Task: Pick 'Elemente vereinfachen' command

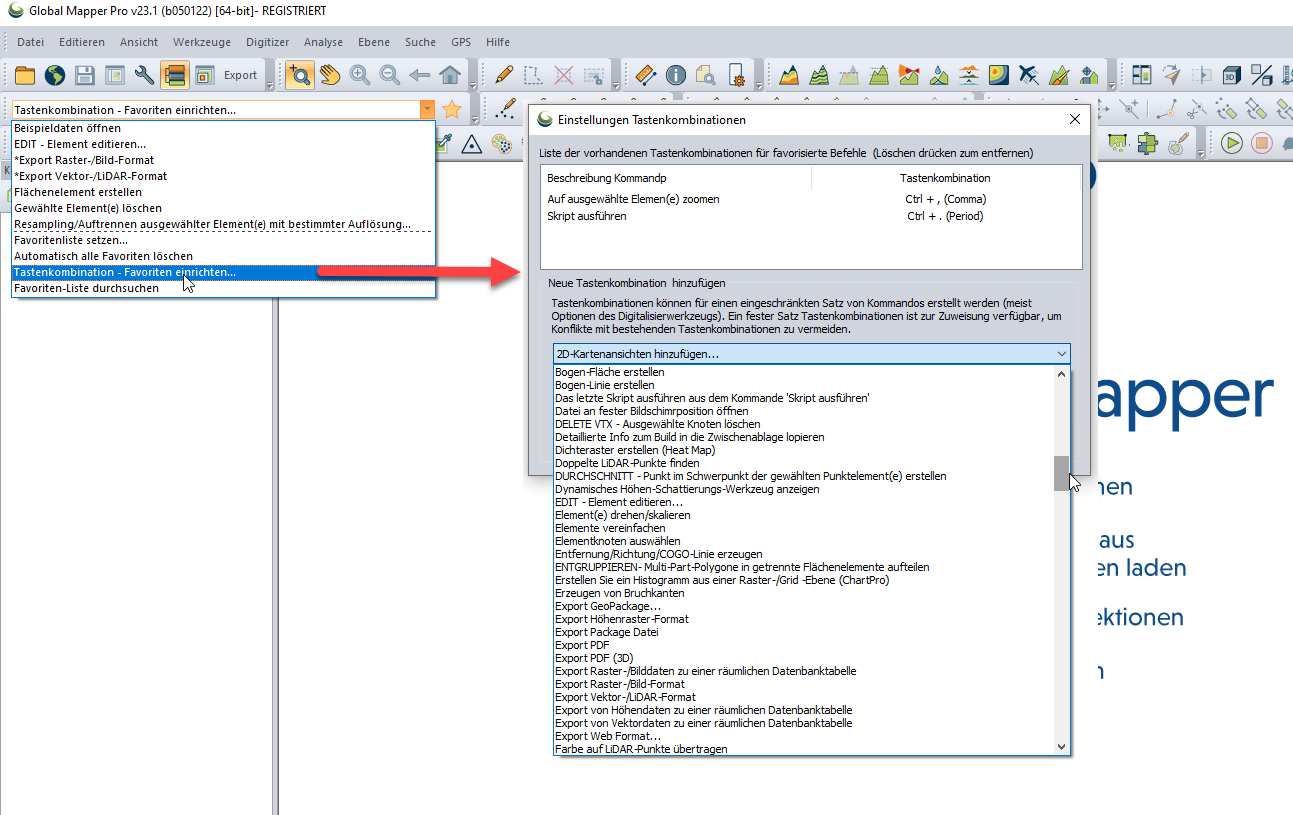Action: point(805,528)
